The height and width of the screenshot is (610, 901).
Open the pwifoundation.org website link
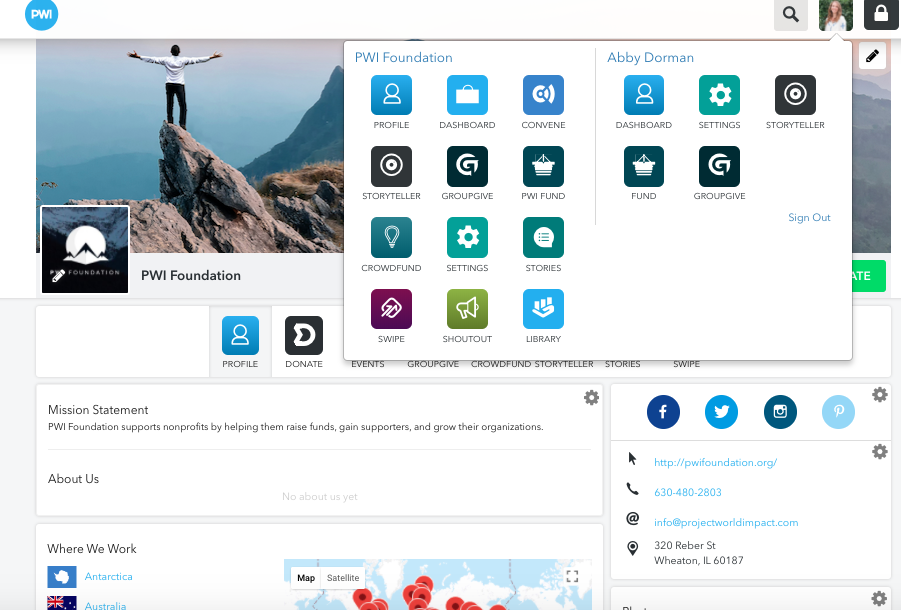tap(715, 463)
